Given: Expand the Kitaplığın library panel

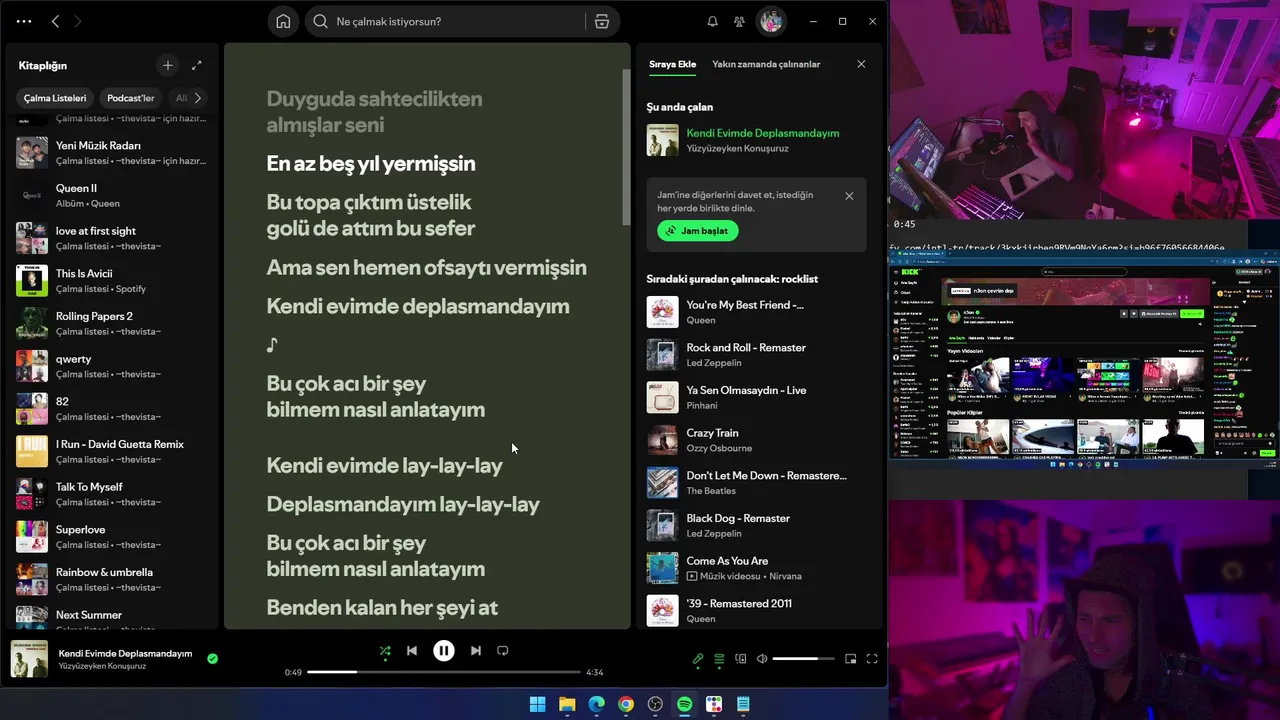Looking at the screenshot, I should click(x=196, y=65).
